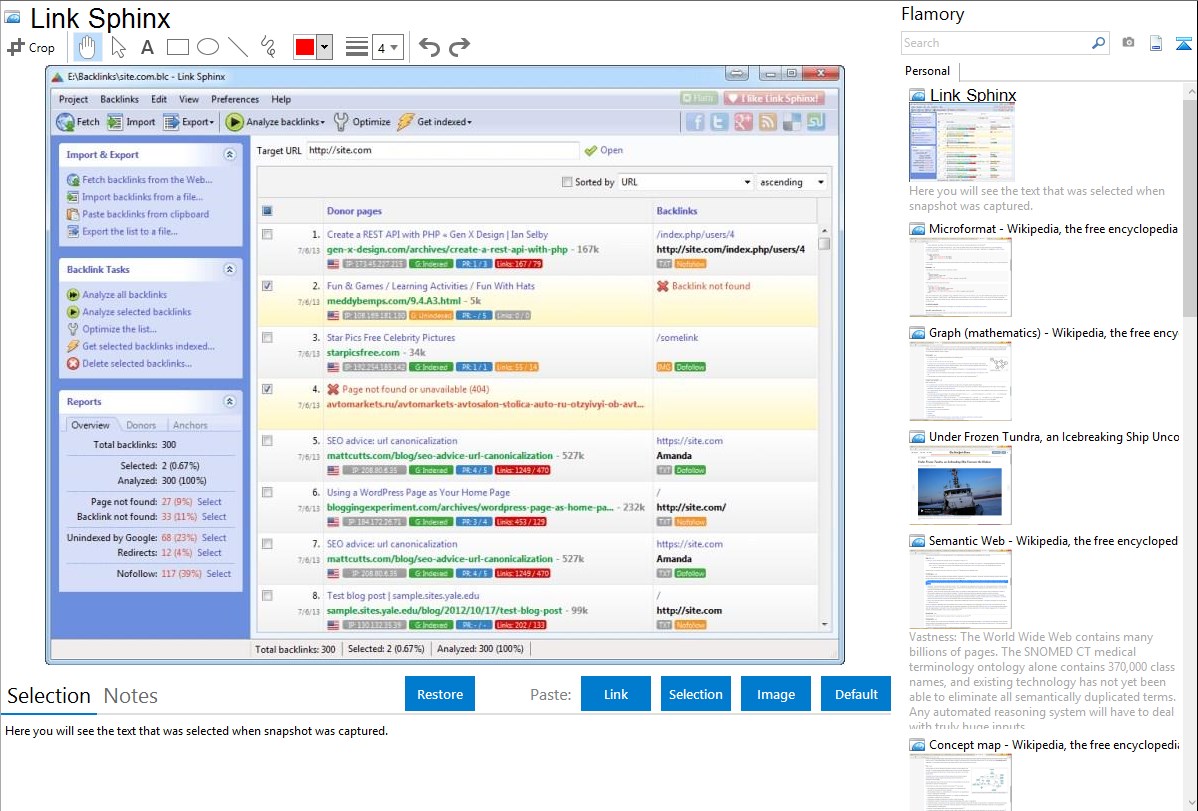Screen dimensions: 1198x811
Task: Click the Twitter share icon
Action: [719, 122]
